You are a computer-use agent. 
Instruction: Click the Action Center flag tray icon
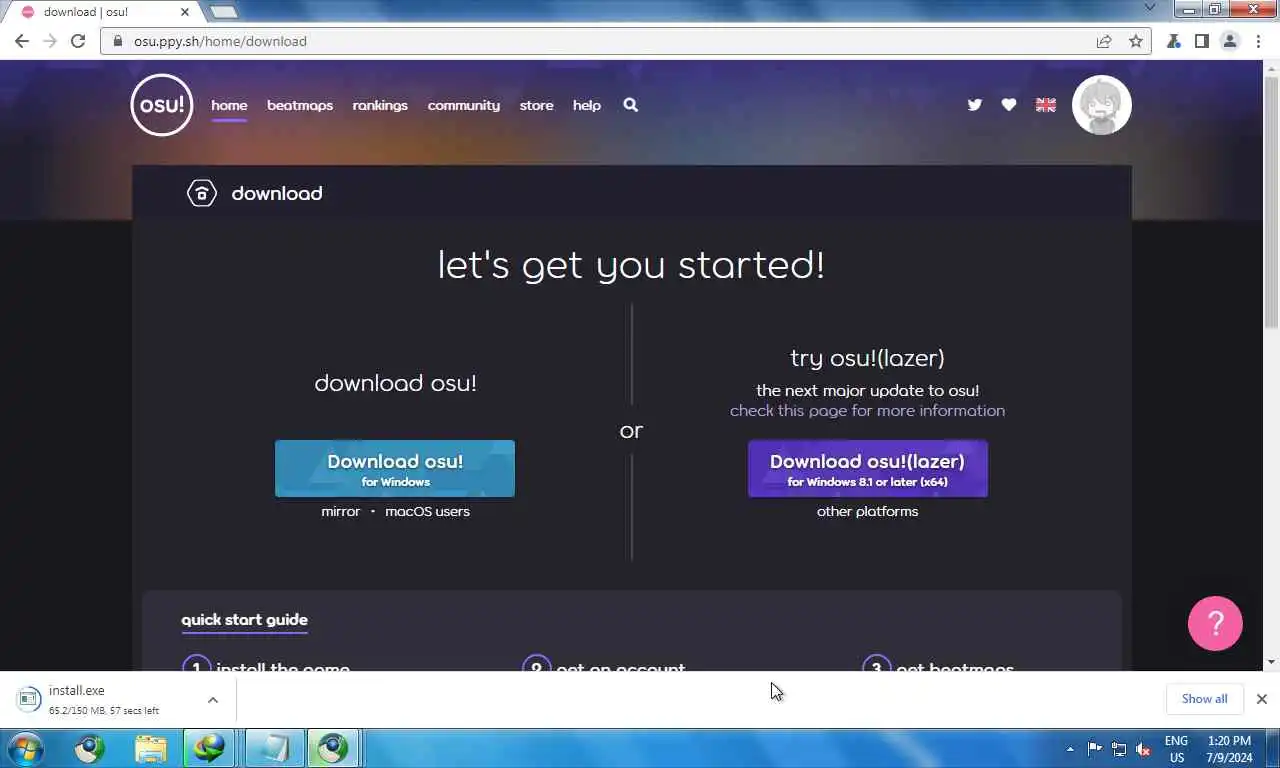click(1094, 749)
